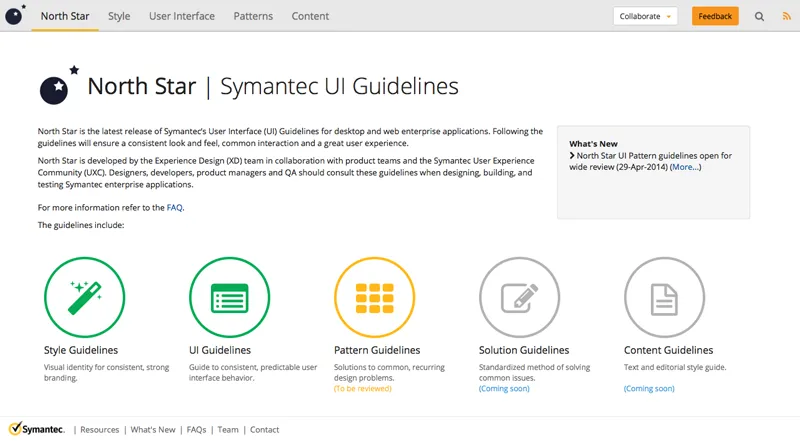Click the orange Feedback button
Image resolution: width=800 pixels, height=441 pixels.
[715, 16]
